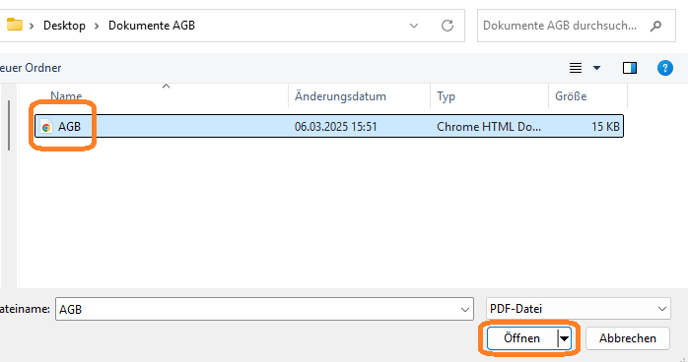Screen dimensions: 688x362
Task: Change the list view layout icon
Action: [x=575, y=68]
